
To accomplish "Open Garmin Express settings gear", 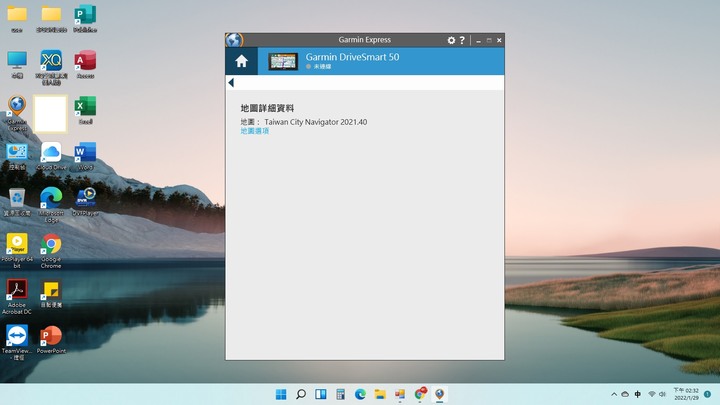I will coord(451,40).
